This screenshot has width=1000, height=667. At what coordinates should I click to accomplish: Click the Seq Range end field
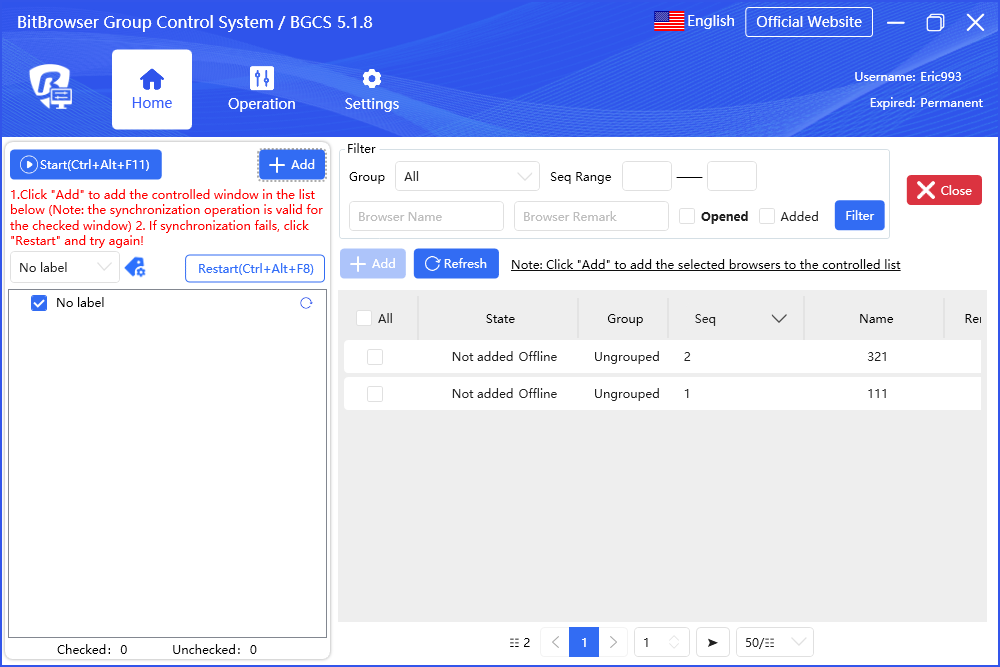(x=732, y=176)
